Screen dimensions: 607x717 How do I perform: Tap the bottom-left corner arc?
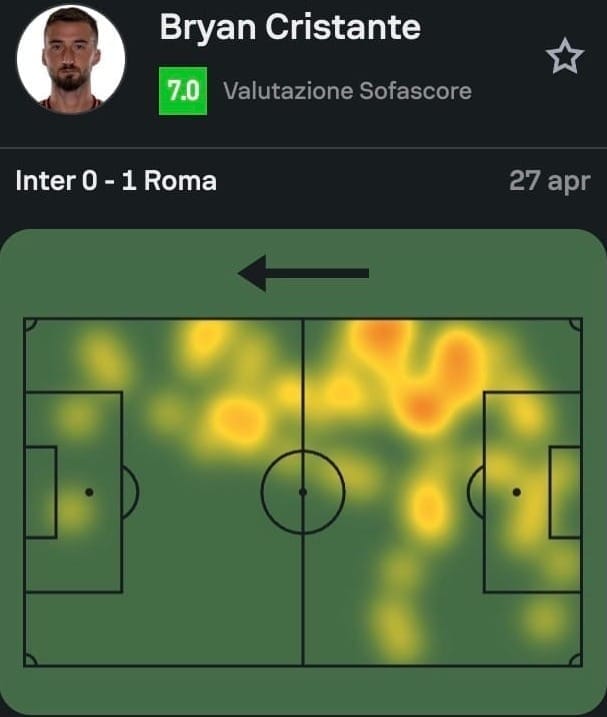30,660
